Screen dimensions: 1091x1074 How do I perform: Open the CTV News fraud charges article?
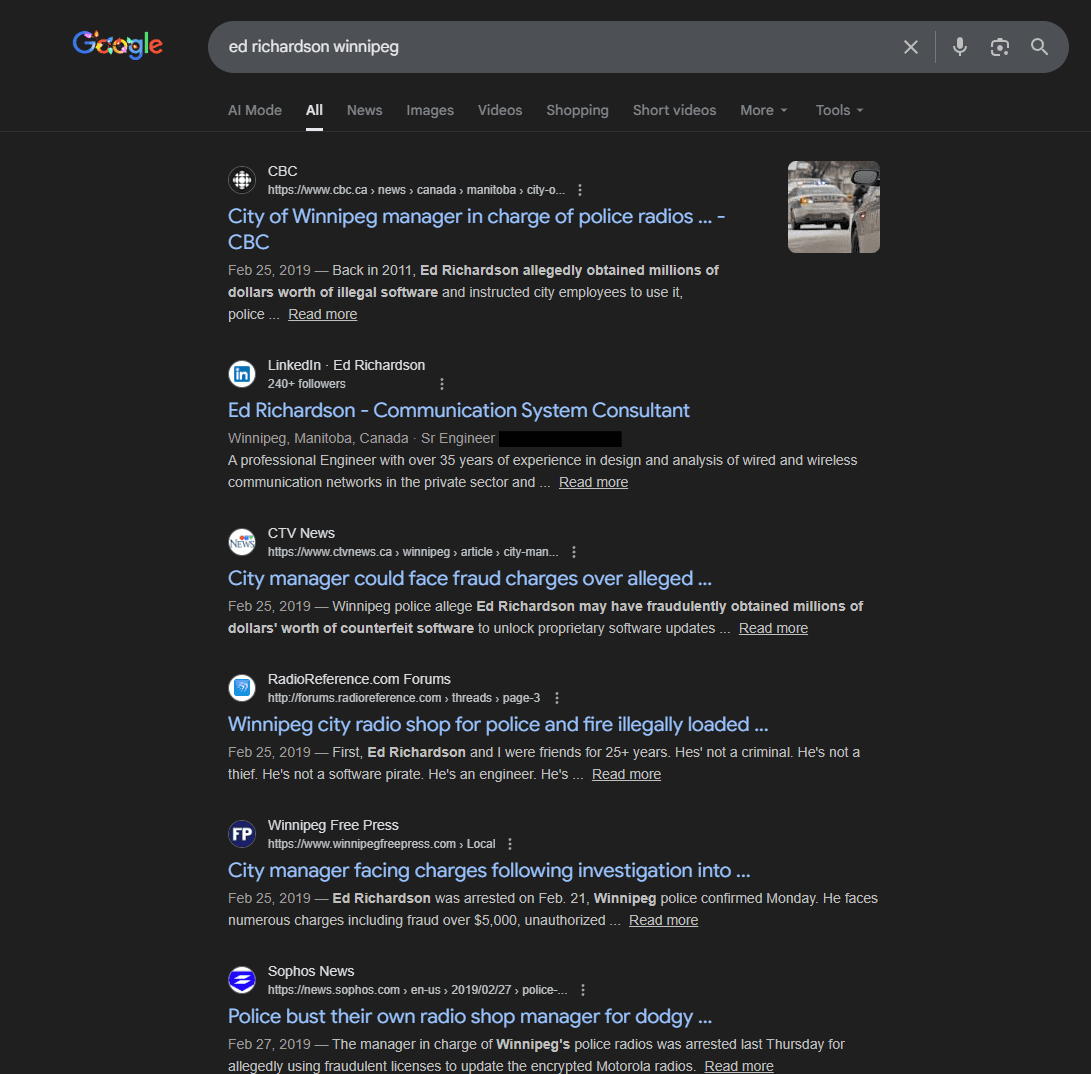[469, 578]
